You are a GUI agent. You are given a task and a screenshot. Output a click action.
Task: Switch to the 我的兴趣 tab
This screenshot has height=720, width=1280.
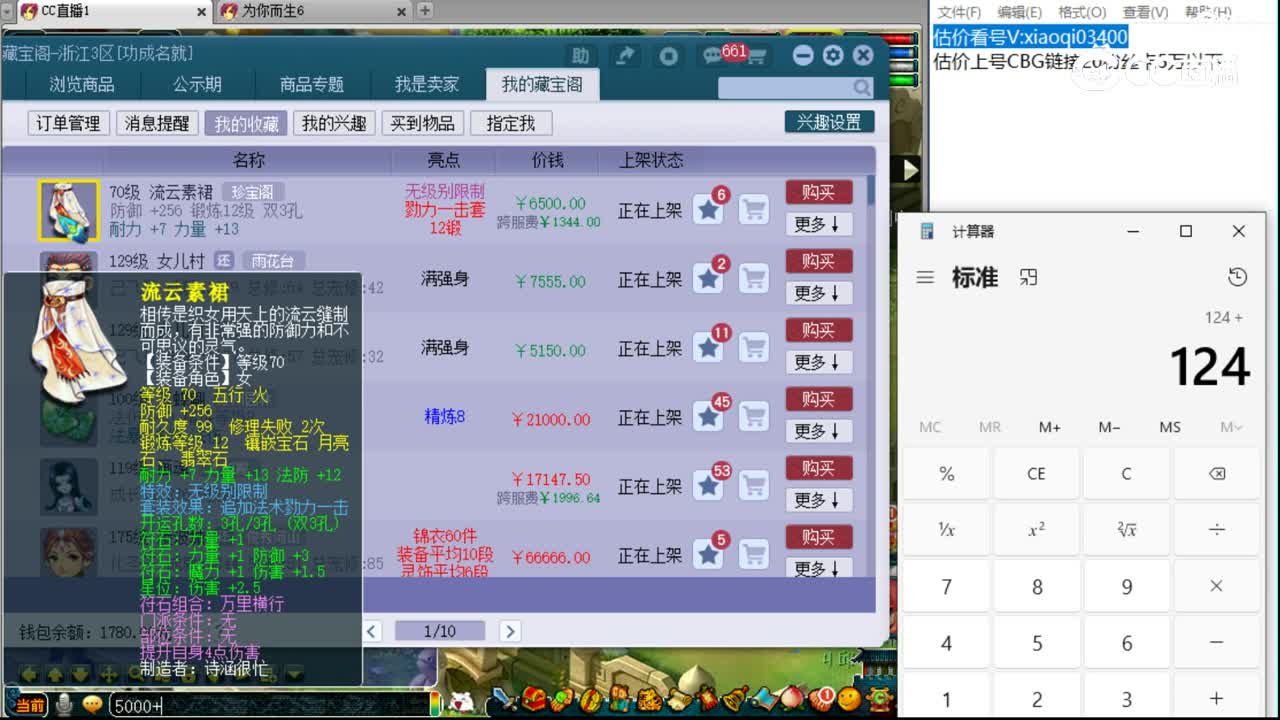334,123
